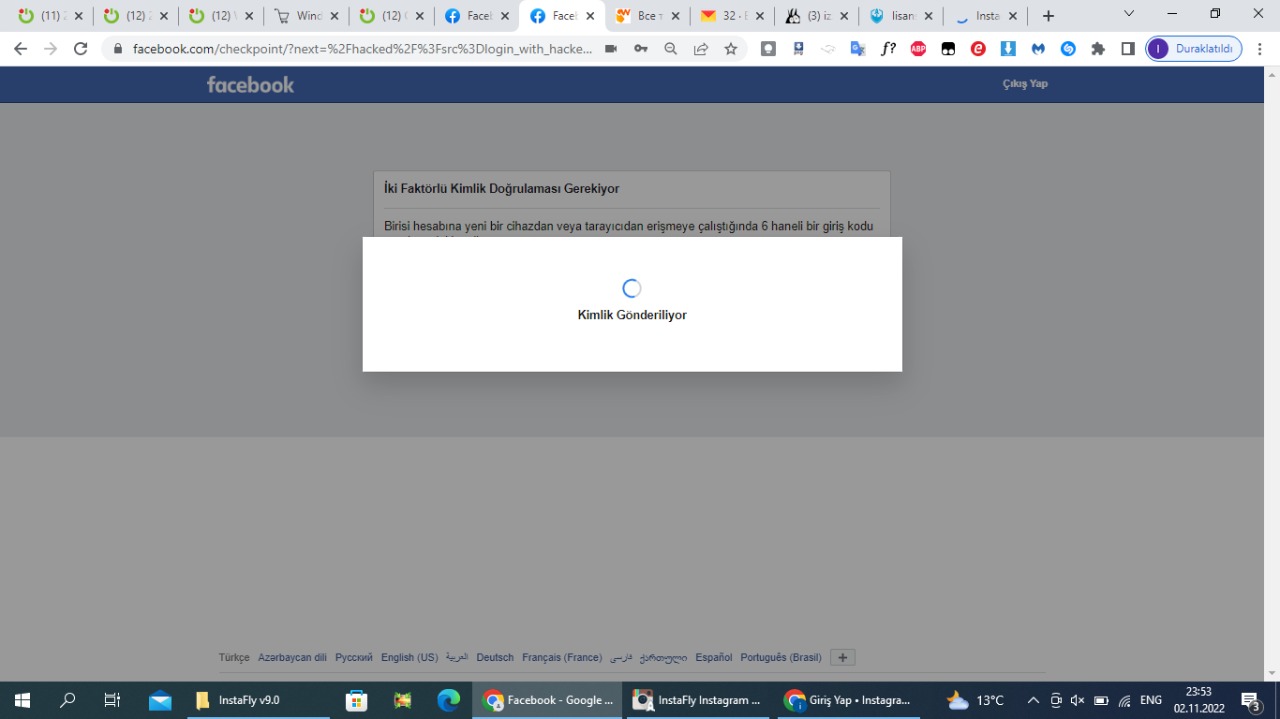Open saved passwords key icon
Screen dimensions: 1280x719
pos(641,48)
